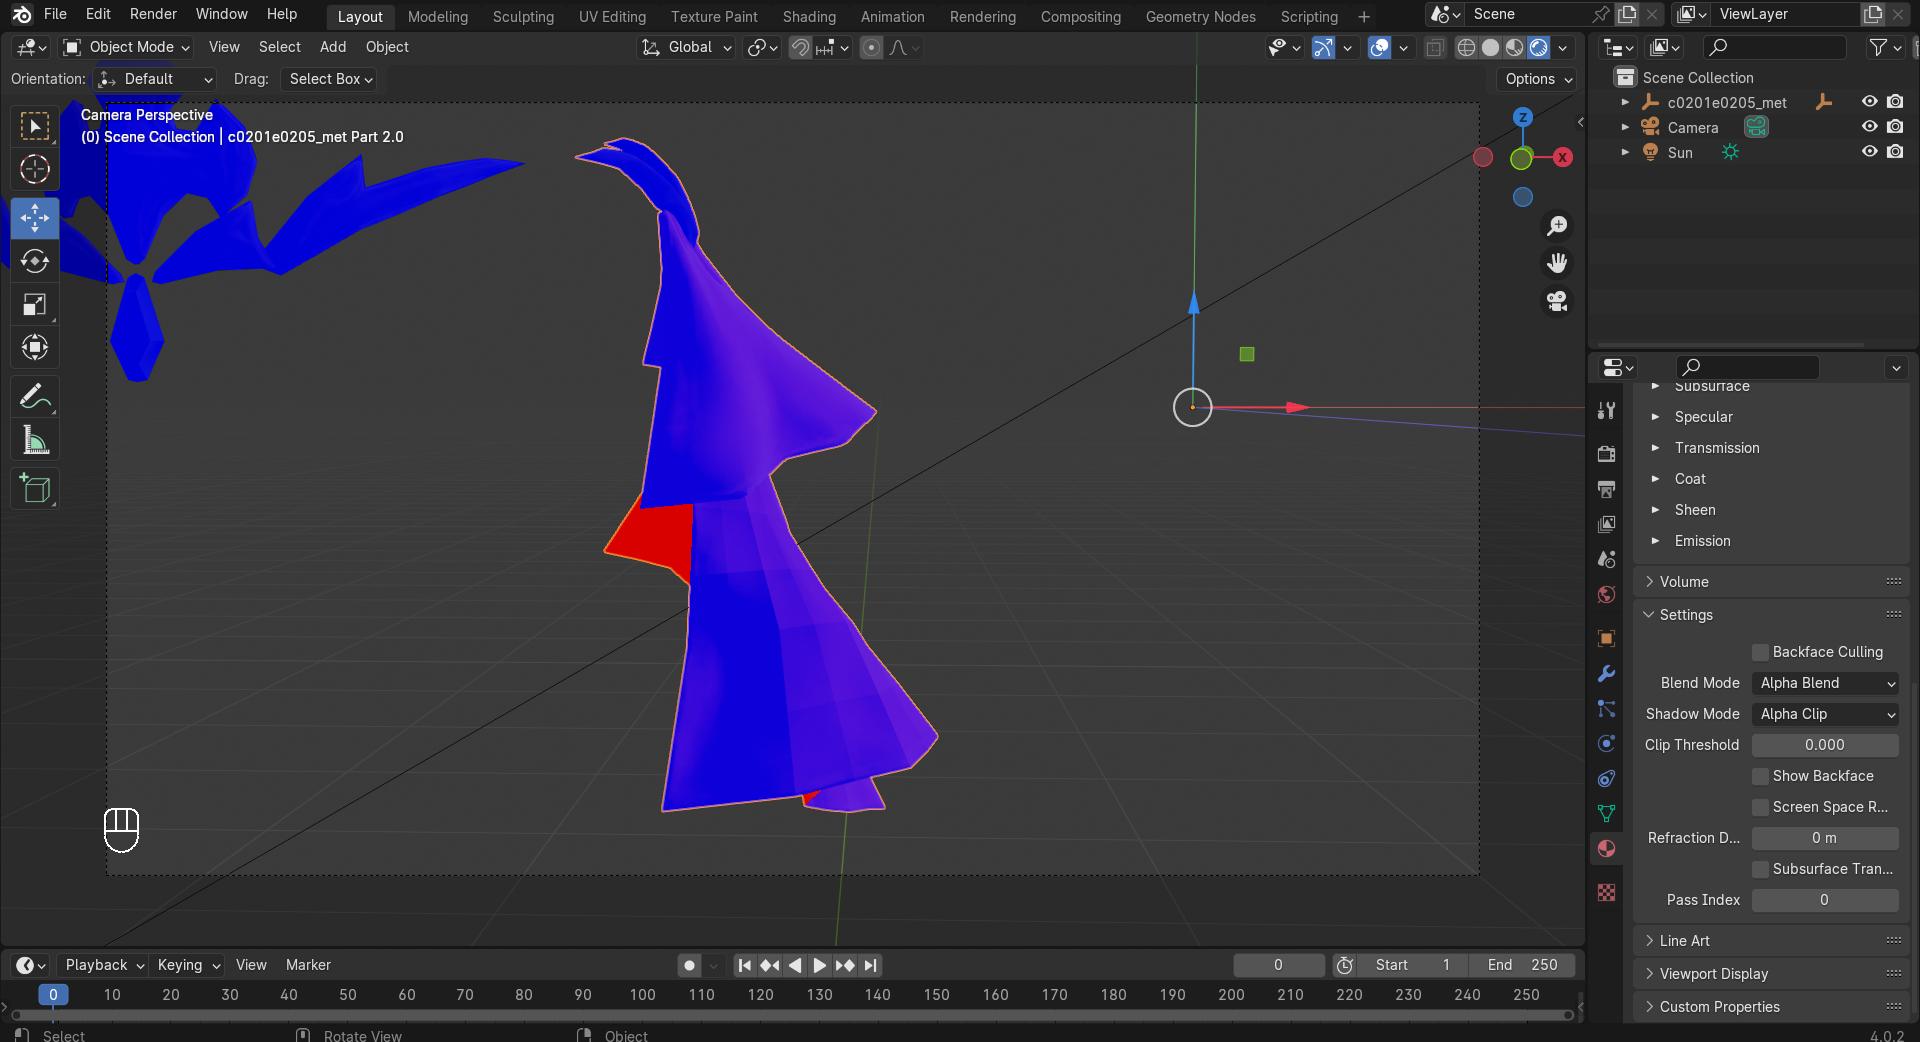The width and height of the screenshot is (1920, 1042).
Task: Click the current frame number field
Action: click(1279, 965)
